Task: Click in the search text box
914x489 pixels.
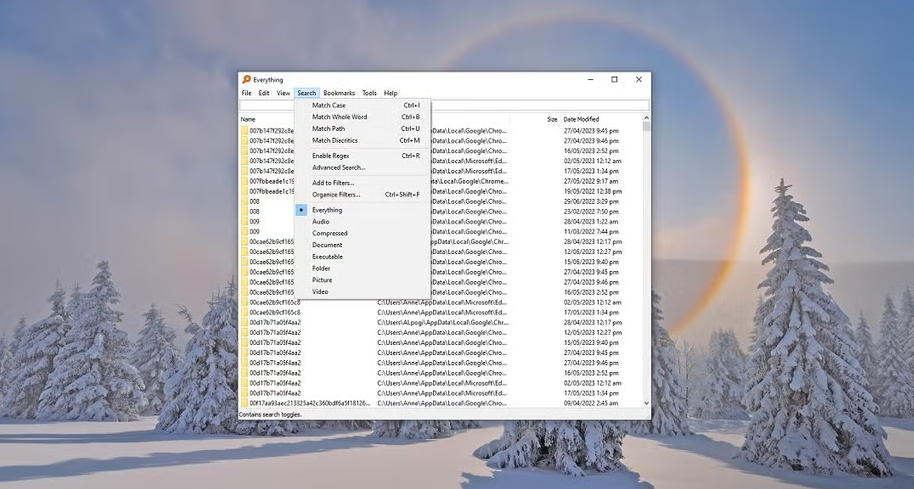Action: 444,105
